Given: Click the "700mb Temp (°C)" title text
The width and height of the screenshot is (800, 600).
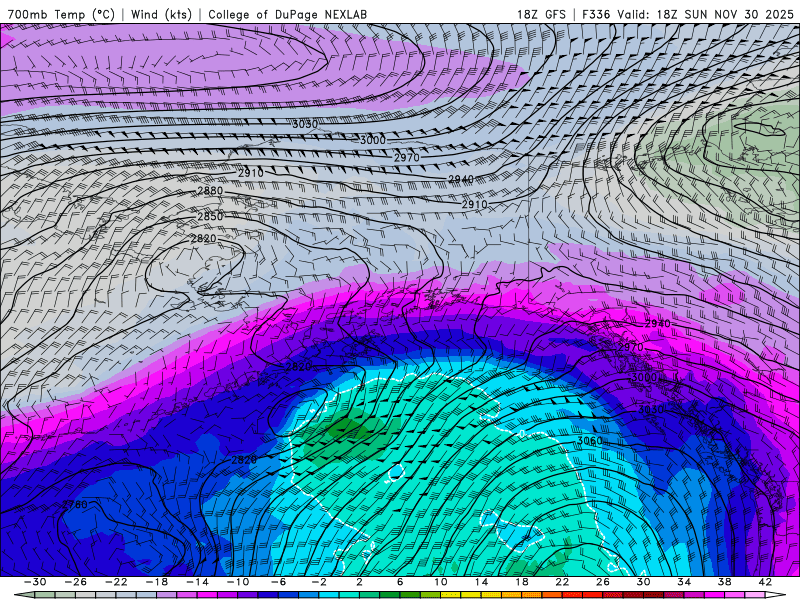Looking at the screenshot, I should coord(61,14).
